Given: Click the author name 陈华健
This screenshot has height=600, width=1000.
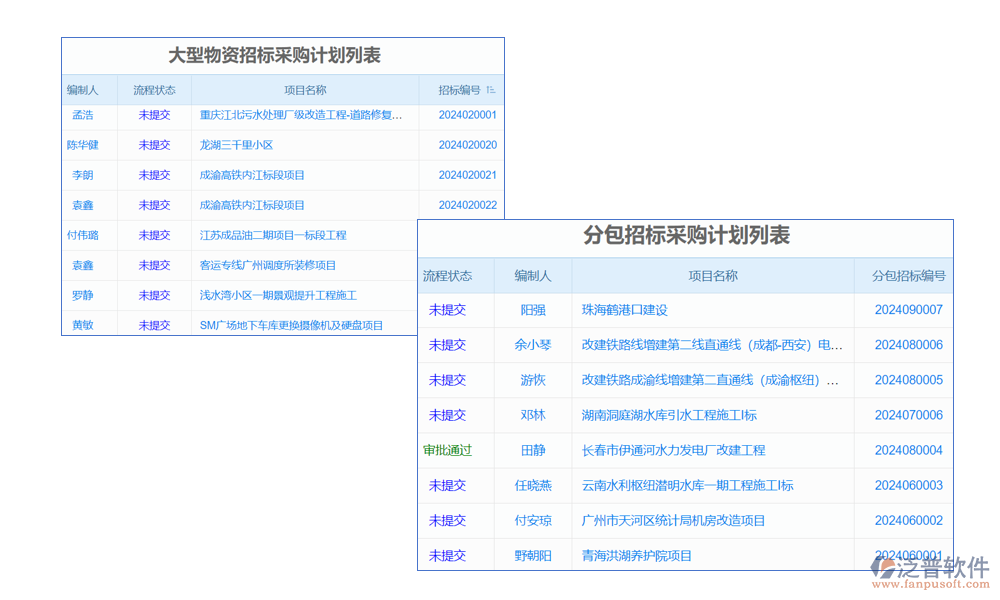Looking at the screenshot, I should [83, 145].
